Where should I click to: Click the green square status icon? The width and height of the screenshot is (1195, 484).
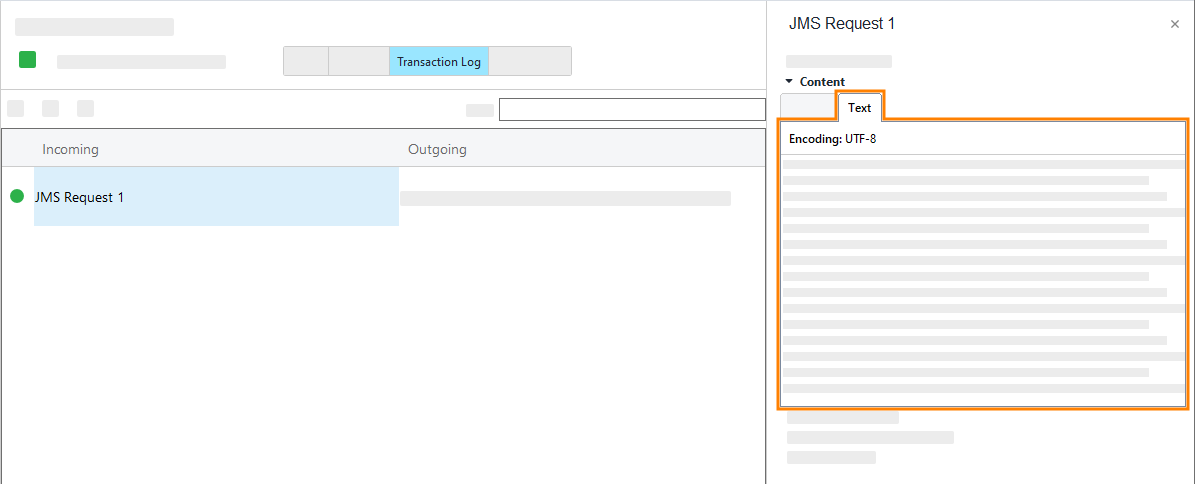(28, 60)
